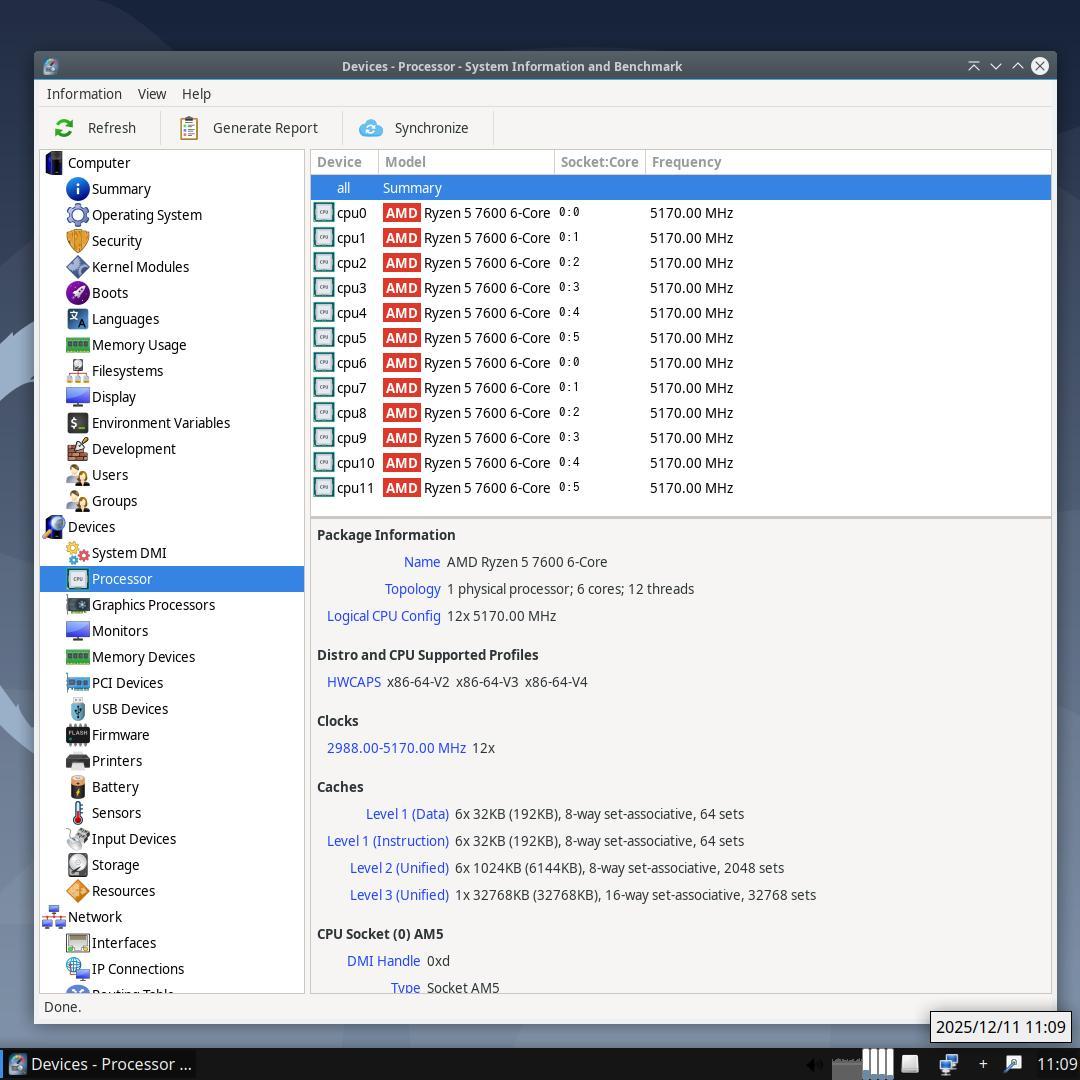Image resolution: width=1080 pixels, height=1080 pixels.
Task: Click the network tray icon
Action: pyautogui.click(x=948, y=1064)
